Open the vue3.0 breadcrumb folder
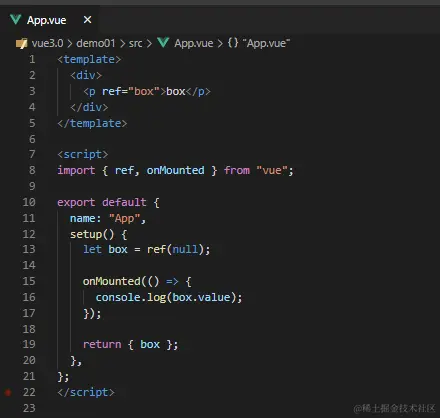Image resolution: width=440 pixels, height=418 pixels. (47, 43)
